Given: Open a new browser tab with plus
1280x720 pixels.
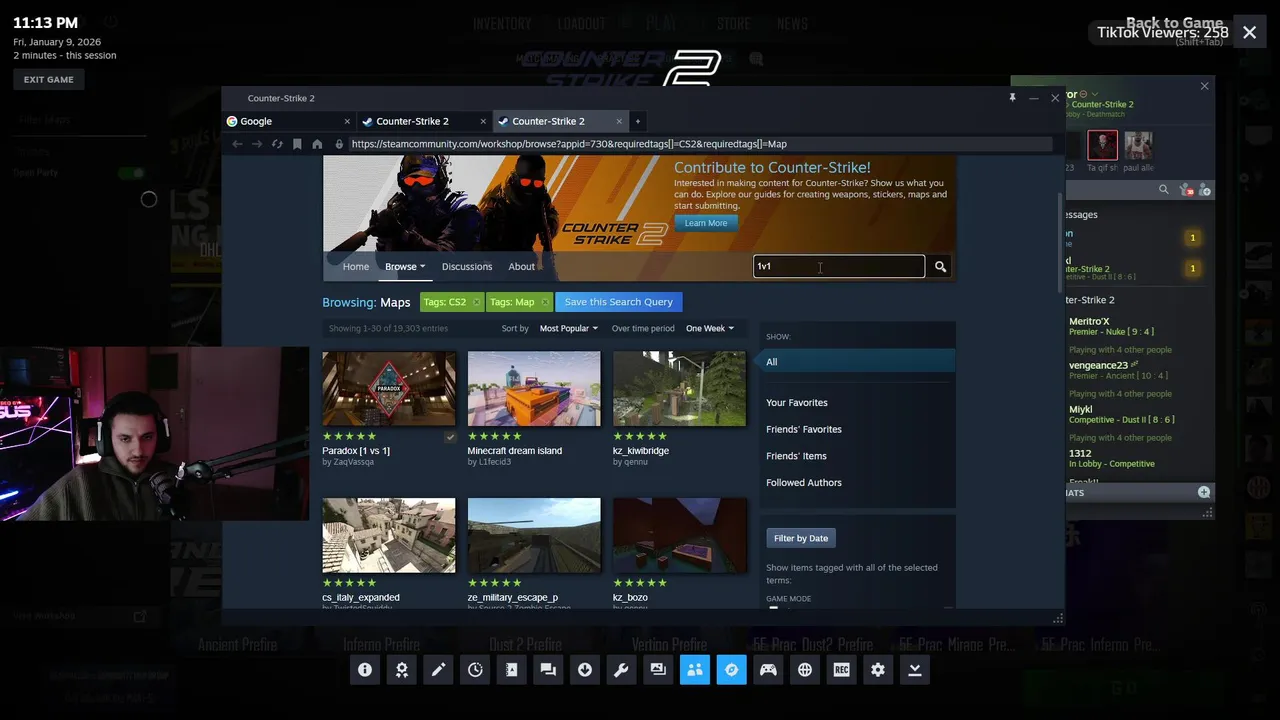Looking at the screenshot, I should coord(638,121).
